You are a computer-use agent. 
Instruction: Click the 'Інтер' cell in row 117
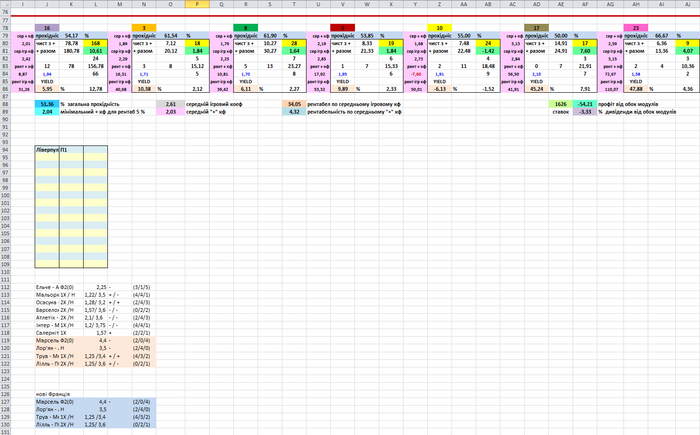47,325
